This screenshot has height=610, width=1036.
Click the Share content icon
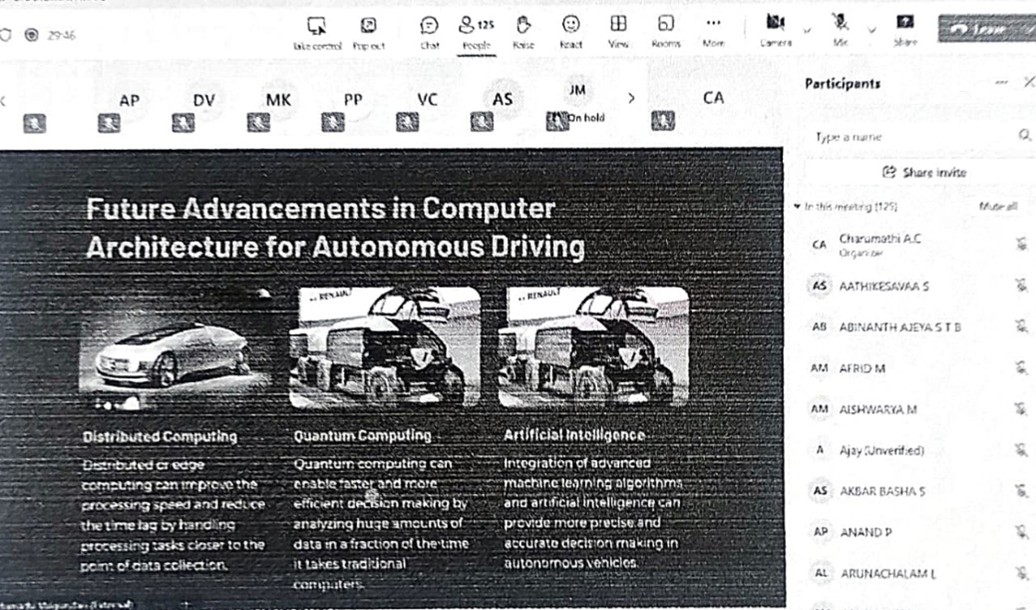(x=905, y=26)
